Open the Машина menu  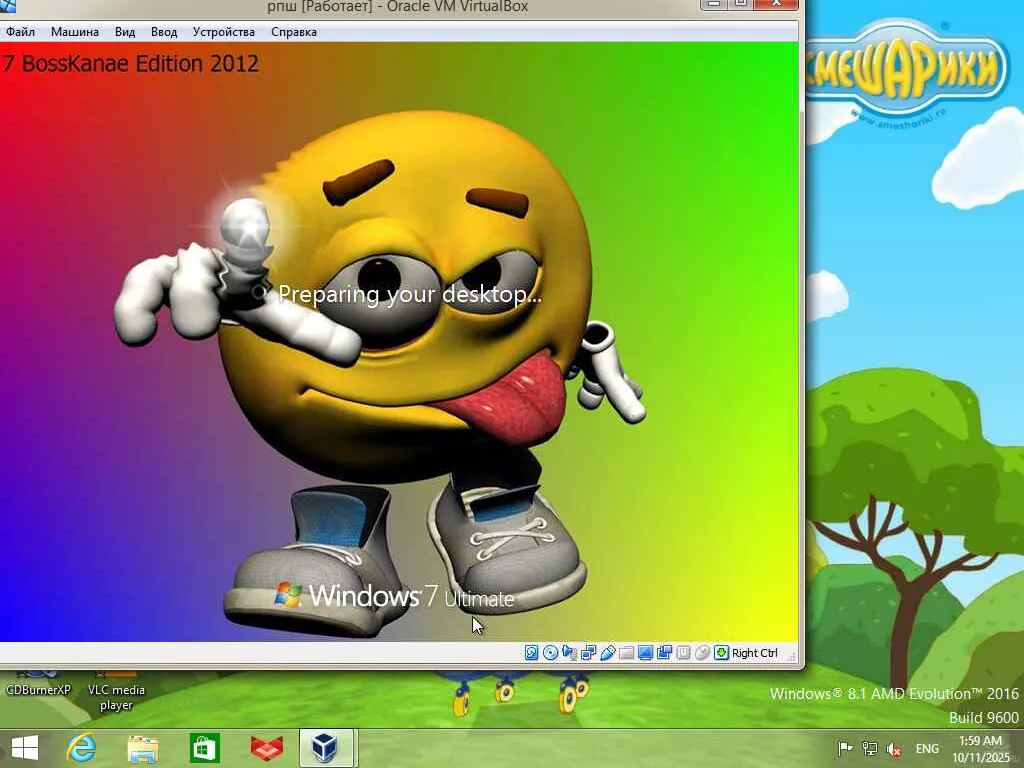tap(74, 32)
